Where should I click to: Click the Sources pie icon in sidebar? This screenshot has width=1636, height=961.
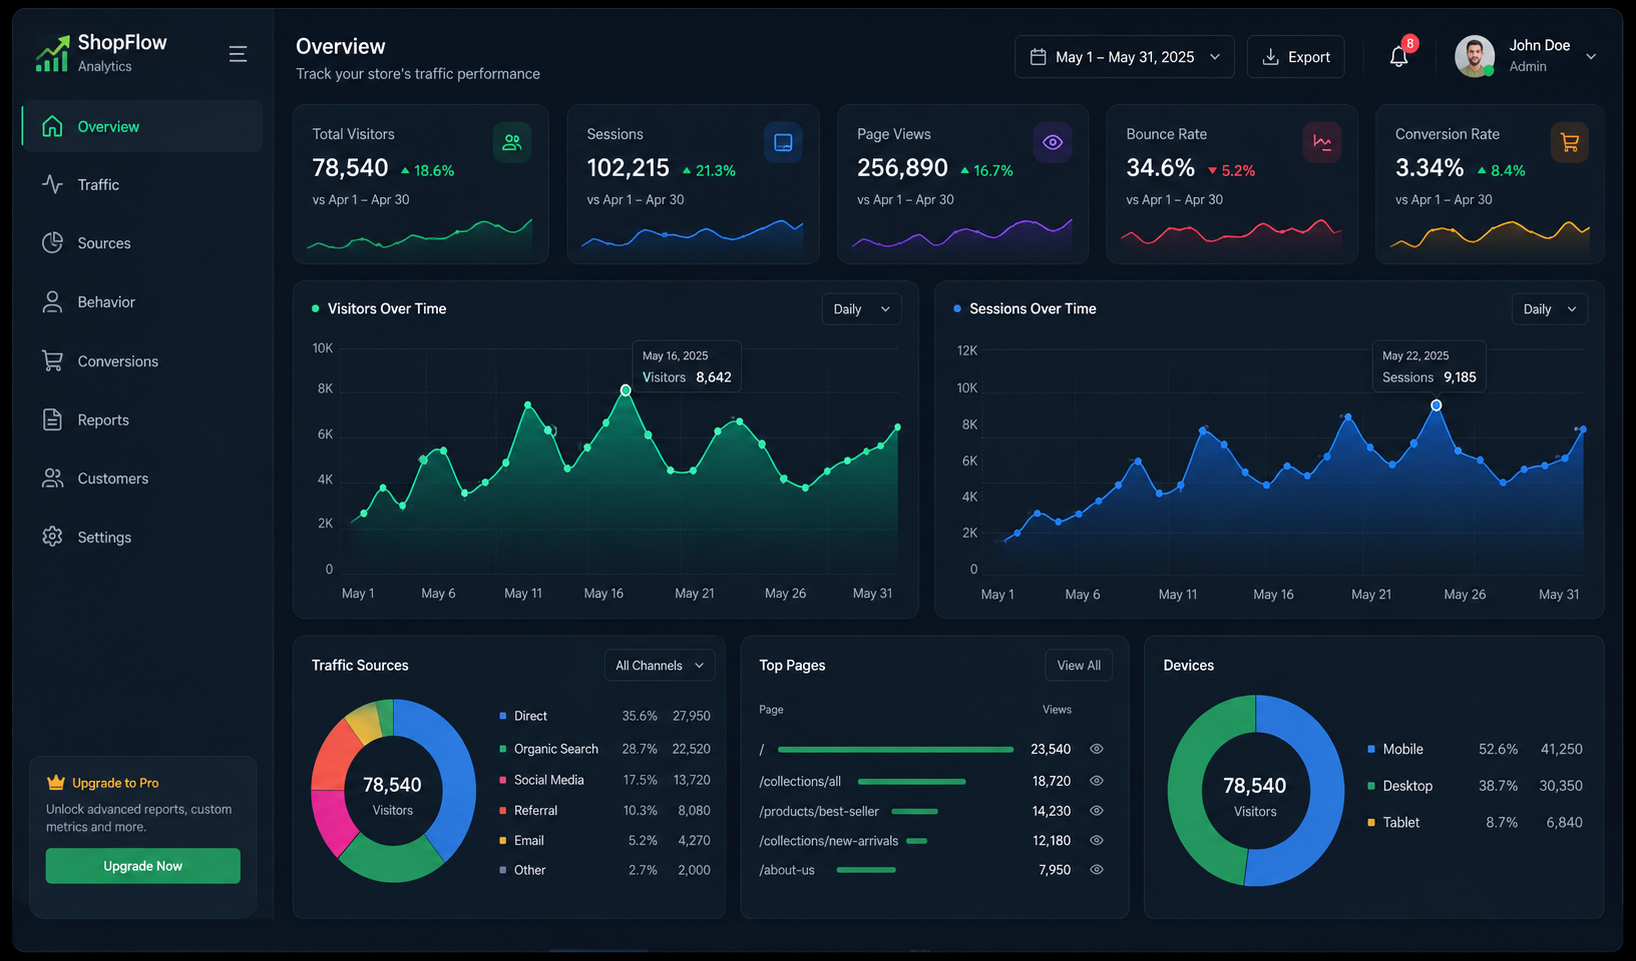pos(52,243)
